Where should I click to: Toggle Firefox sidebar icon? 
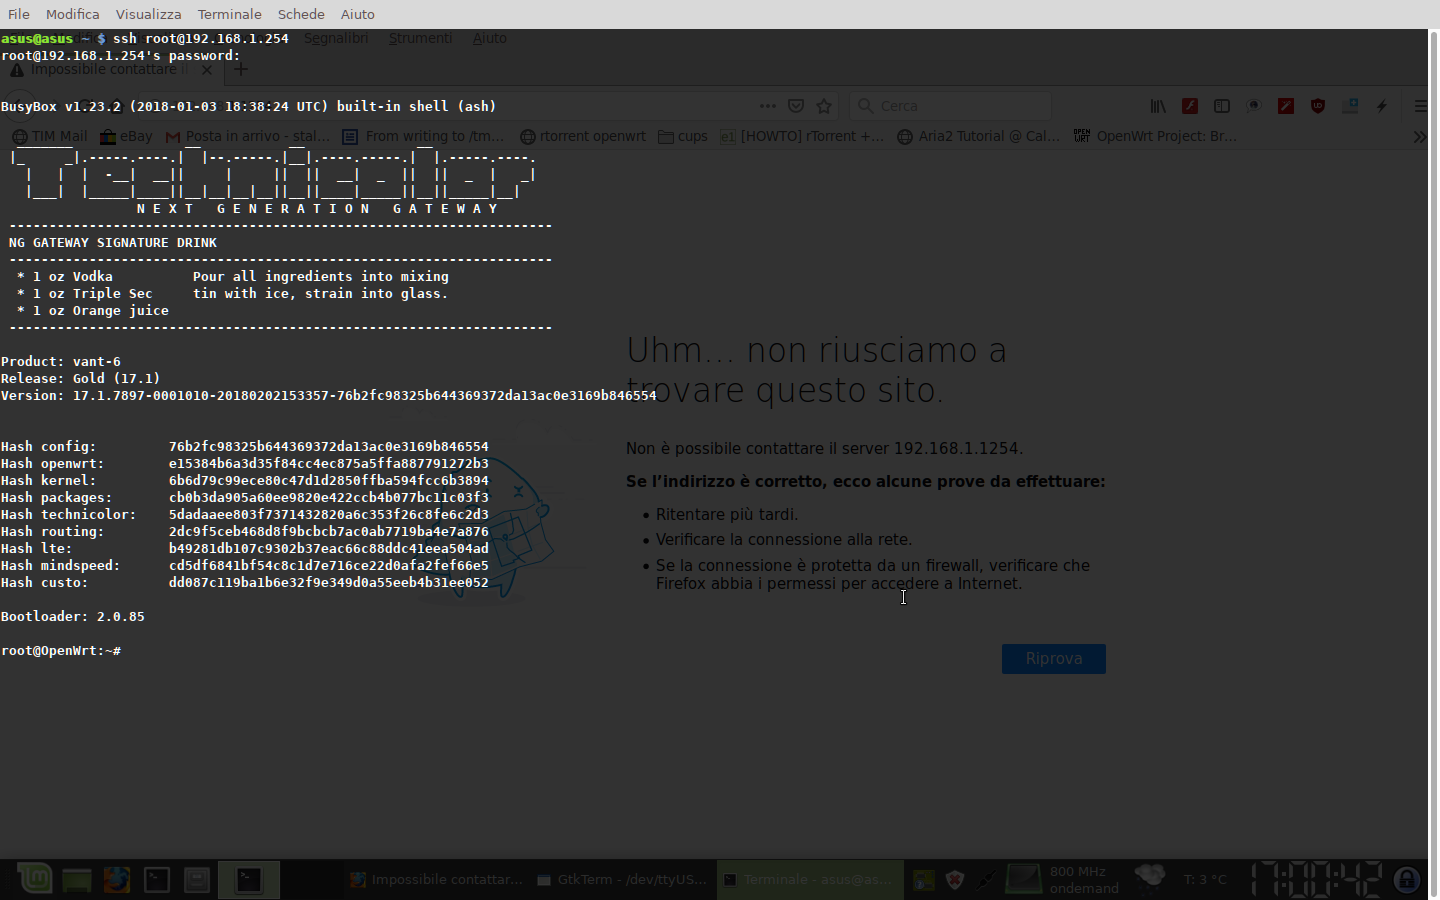pos(1222,106)
